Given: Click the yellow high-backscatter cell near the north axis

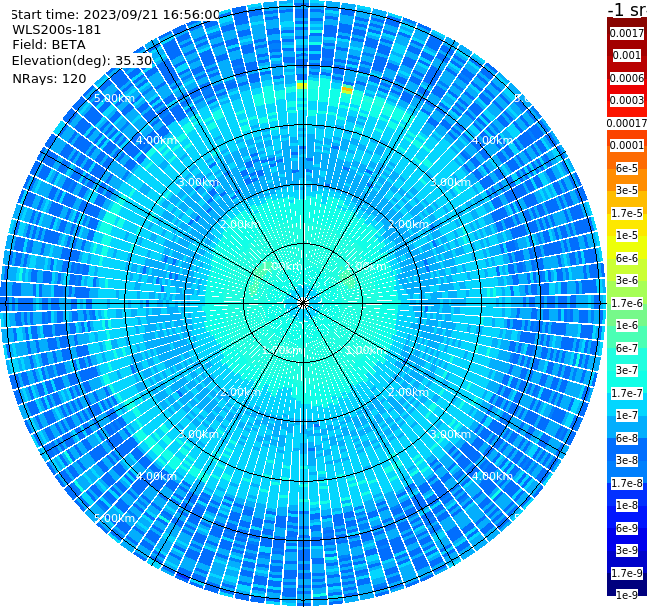Looking at the screenshot, I should (302, 86).
